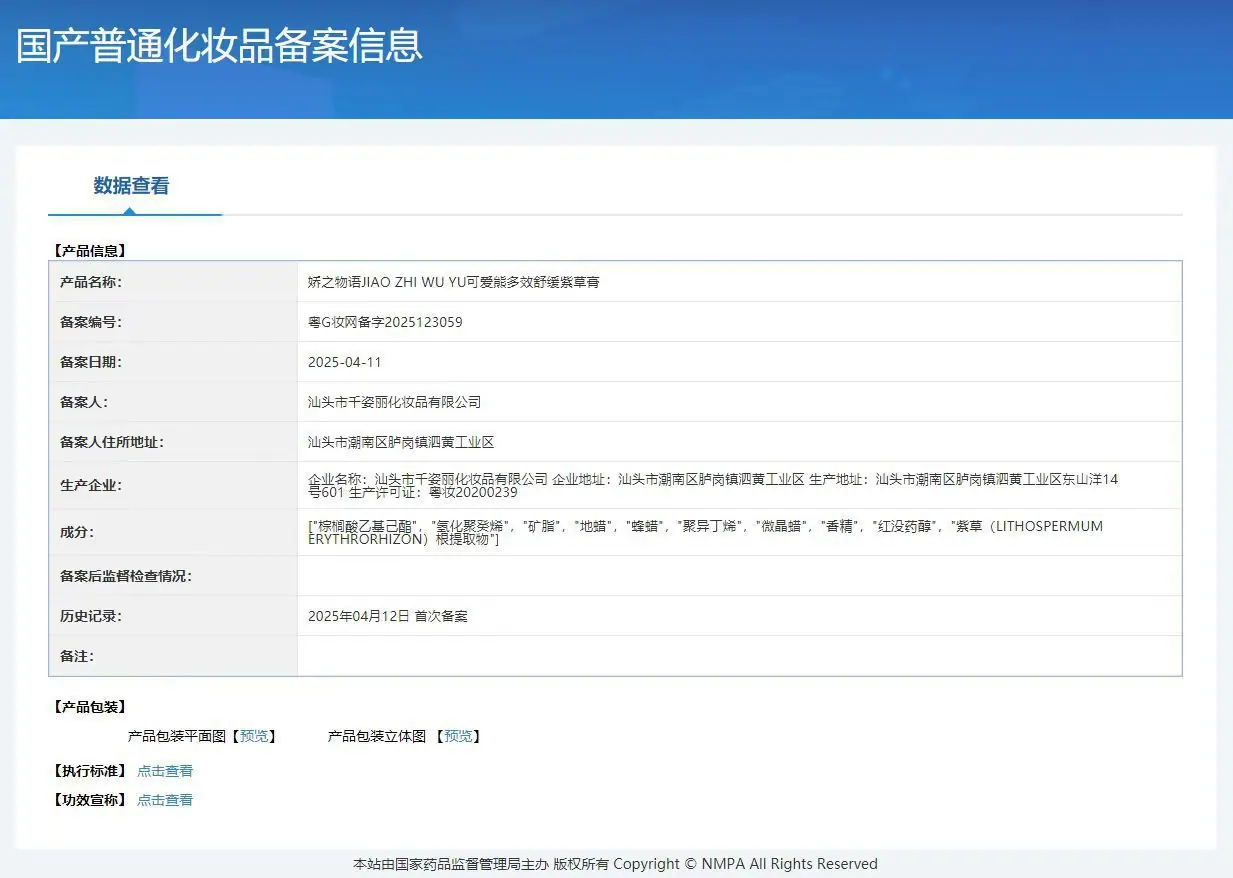Click 预览 link for 产品包装平面图
Image resolution: width=1233 pixels, height=878 pixels.
click(x=254, y=736)
